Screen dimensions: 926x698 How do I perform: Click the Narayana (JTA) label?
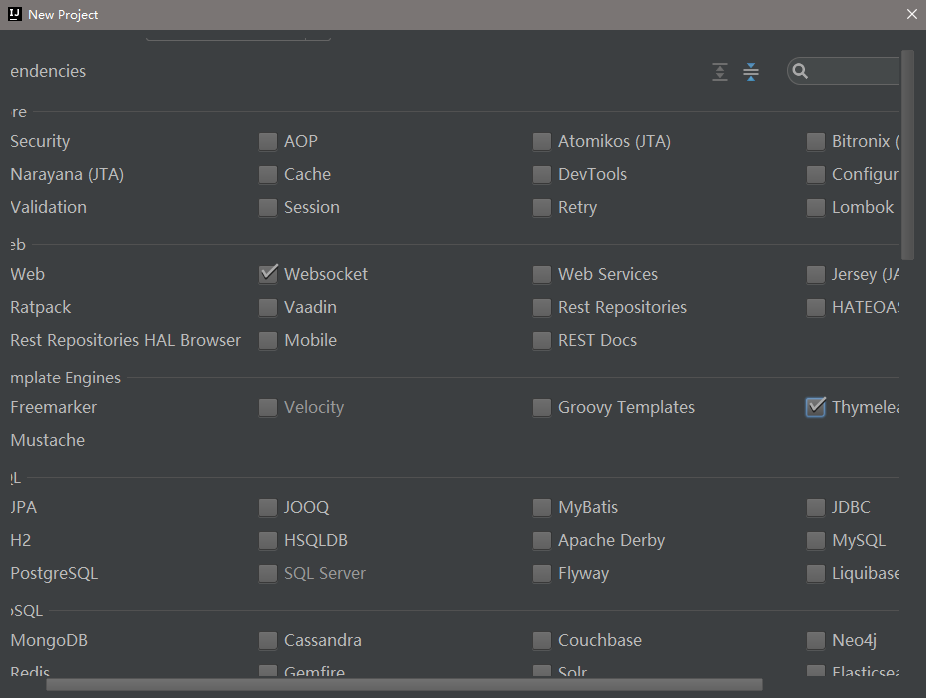pos(67,175)
